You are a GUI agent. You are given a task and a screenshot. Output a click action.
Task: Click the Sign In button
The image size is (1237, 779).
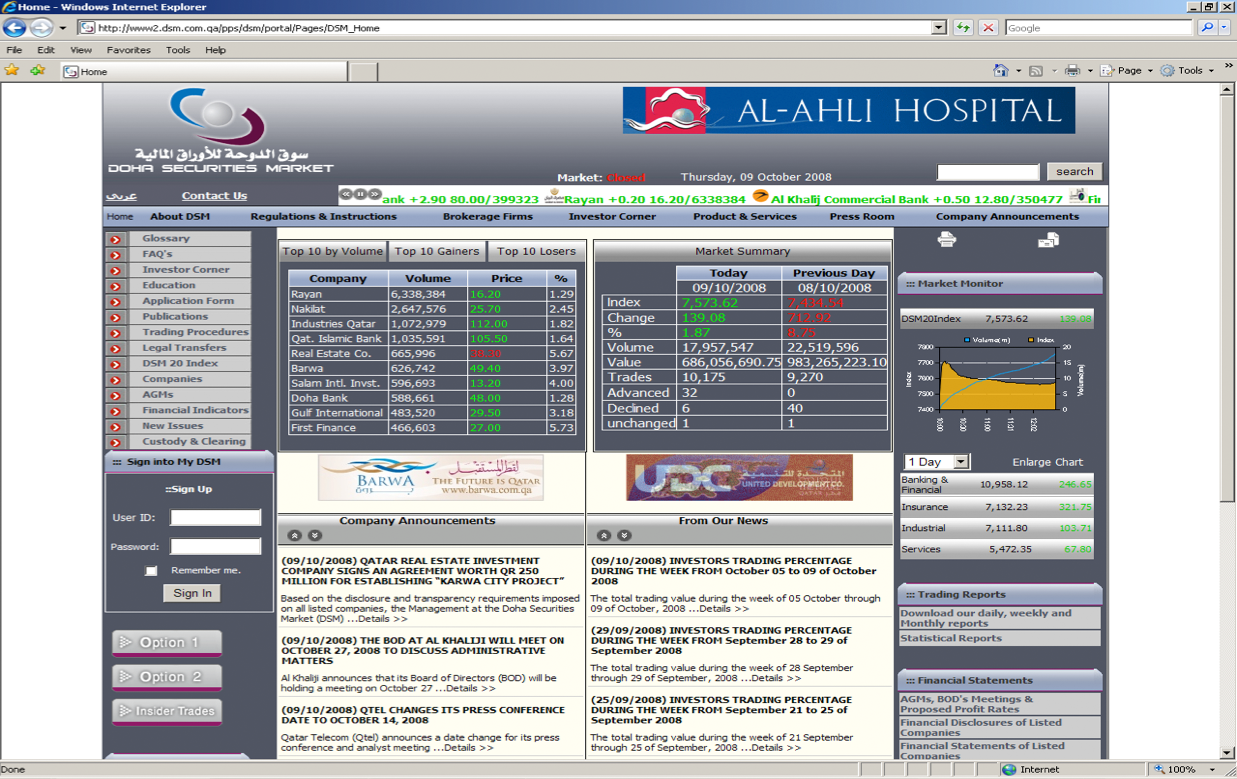[192, 593]
